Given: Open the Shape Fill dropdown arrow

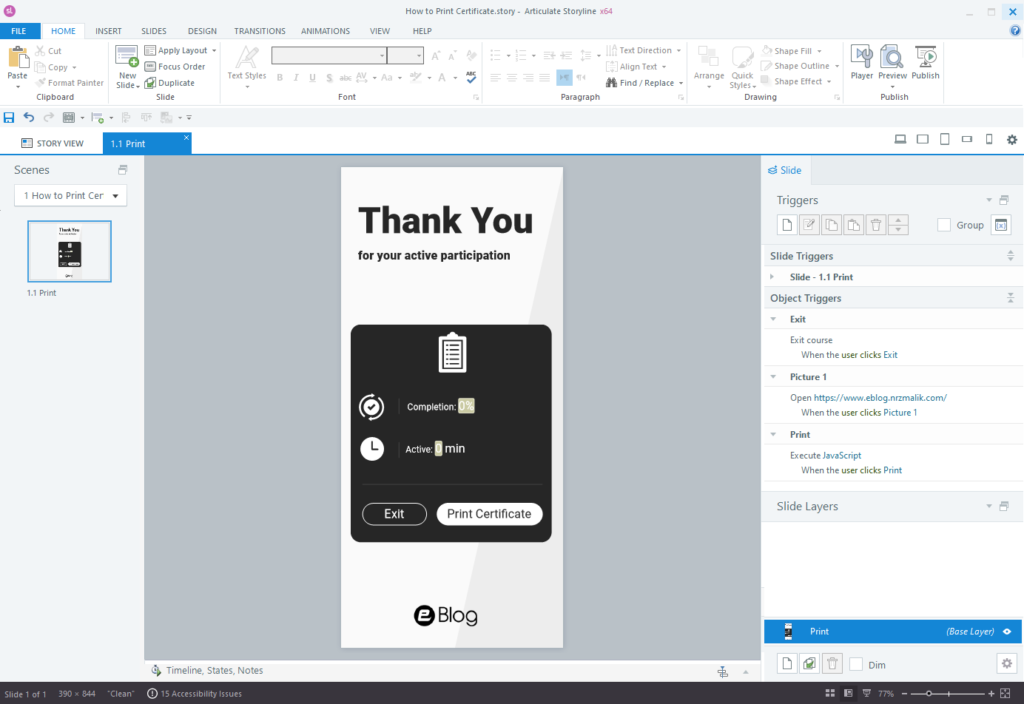Looking at the screenshot, I should click(820, 51).
